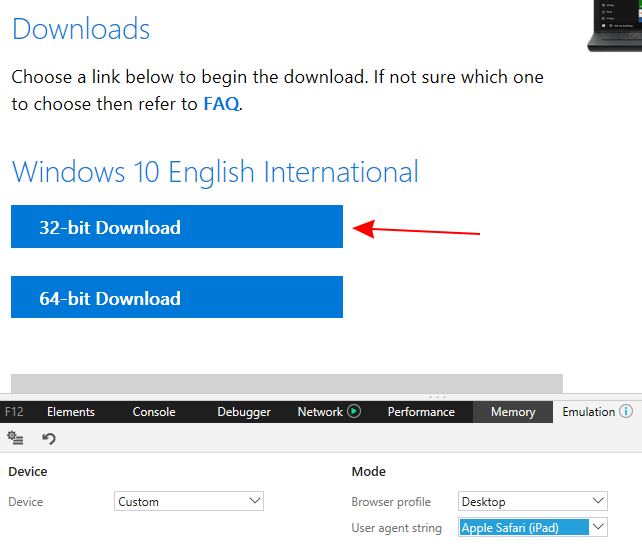This screenshot has width=642, height=551.
Task: Open the Console tab
Action: coord(154,412)
